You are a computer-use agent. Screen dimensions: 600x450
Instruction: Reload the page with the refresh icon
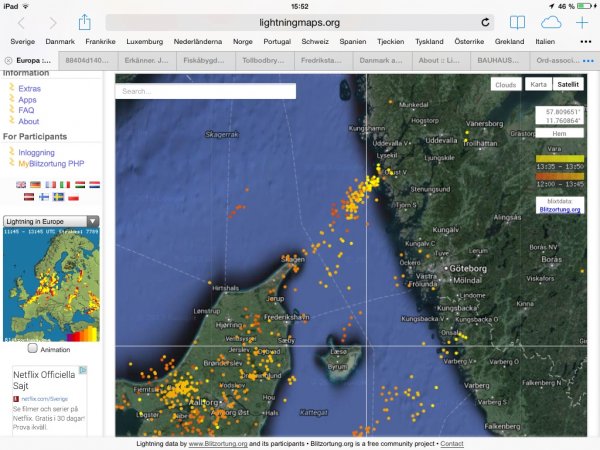485,22
